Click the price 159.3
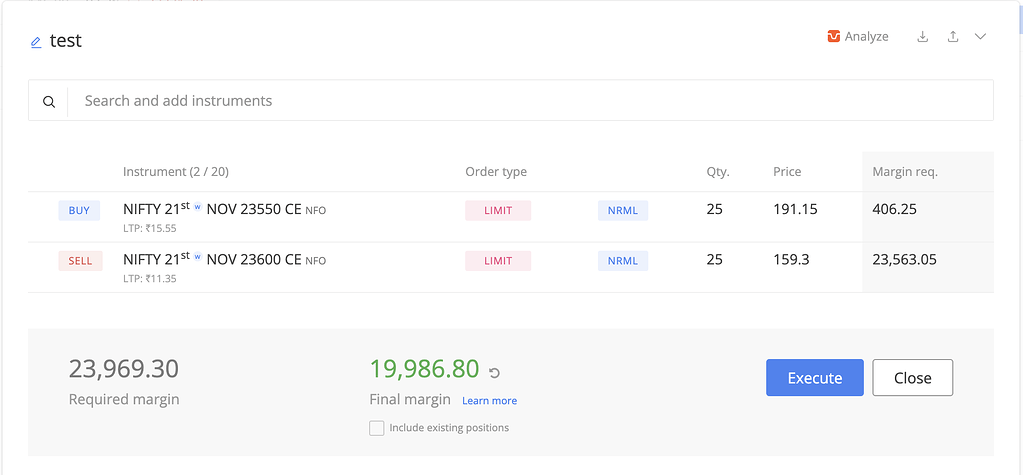The image size is (1023, 475). (x=791, y=260)
